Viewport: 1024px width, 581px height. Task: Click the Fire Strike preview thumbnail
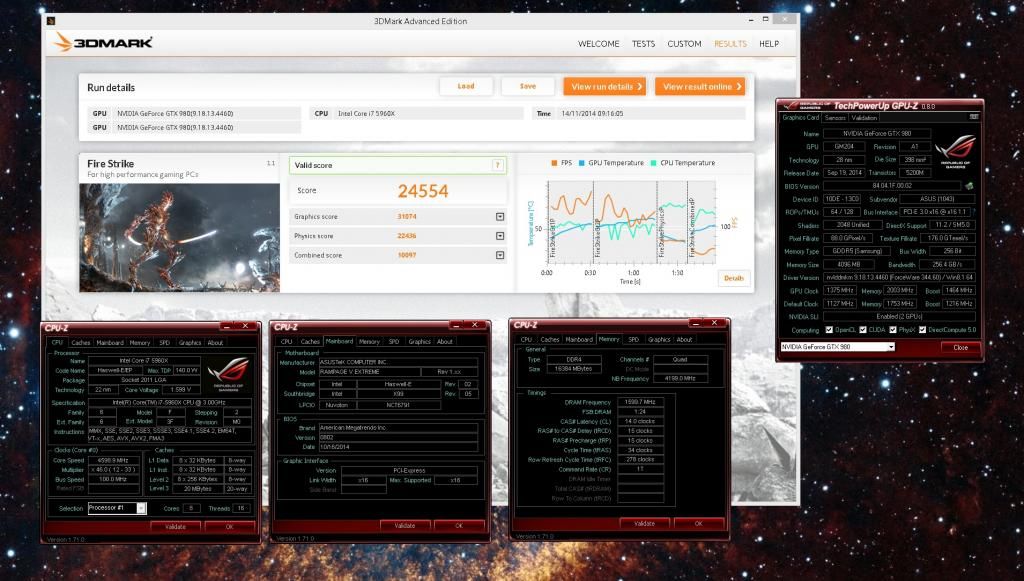[180, 238]
